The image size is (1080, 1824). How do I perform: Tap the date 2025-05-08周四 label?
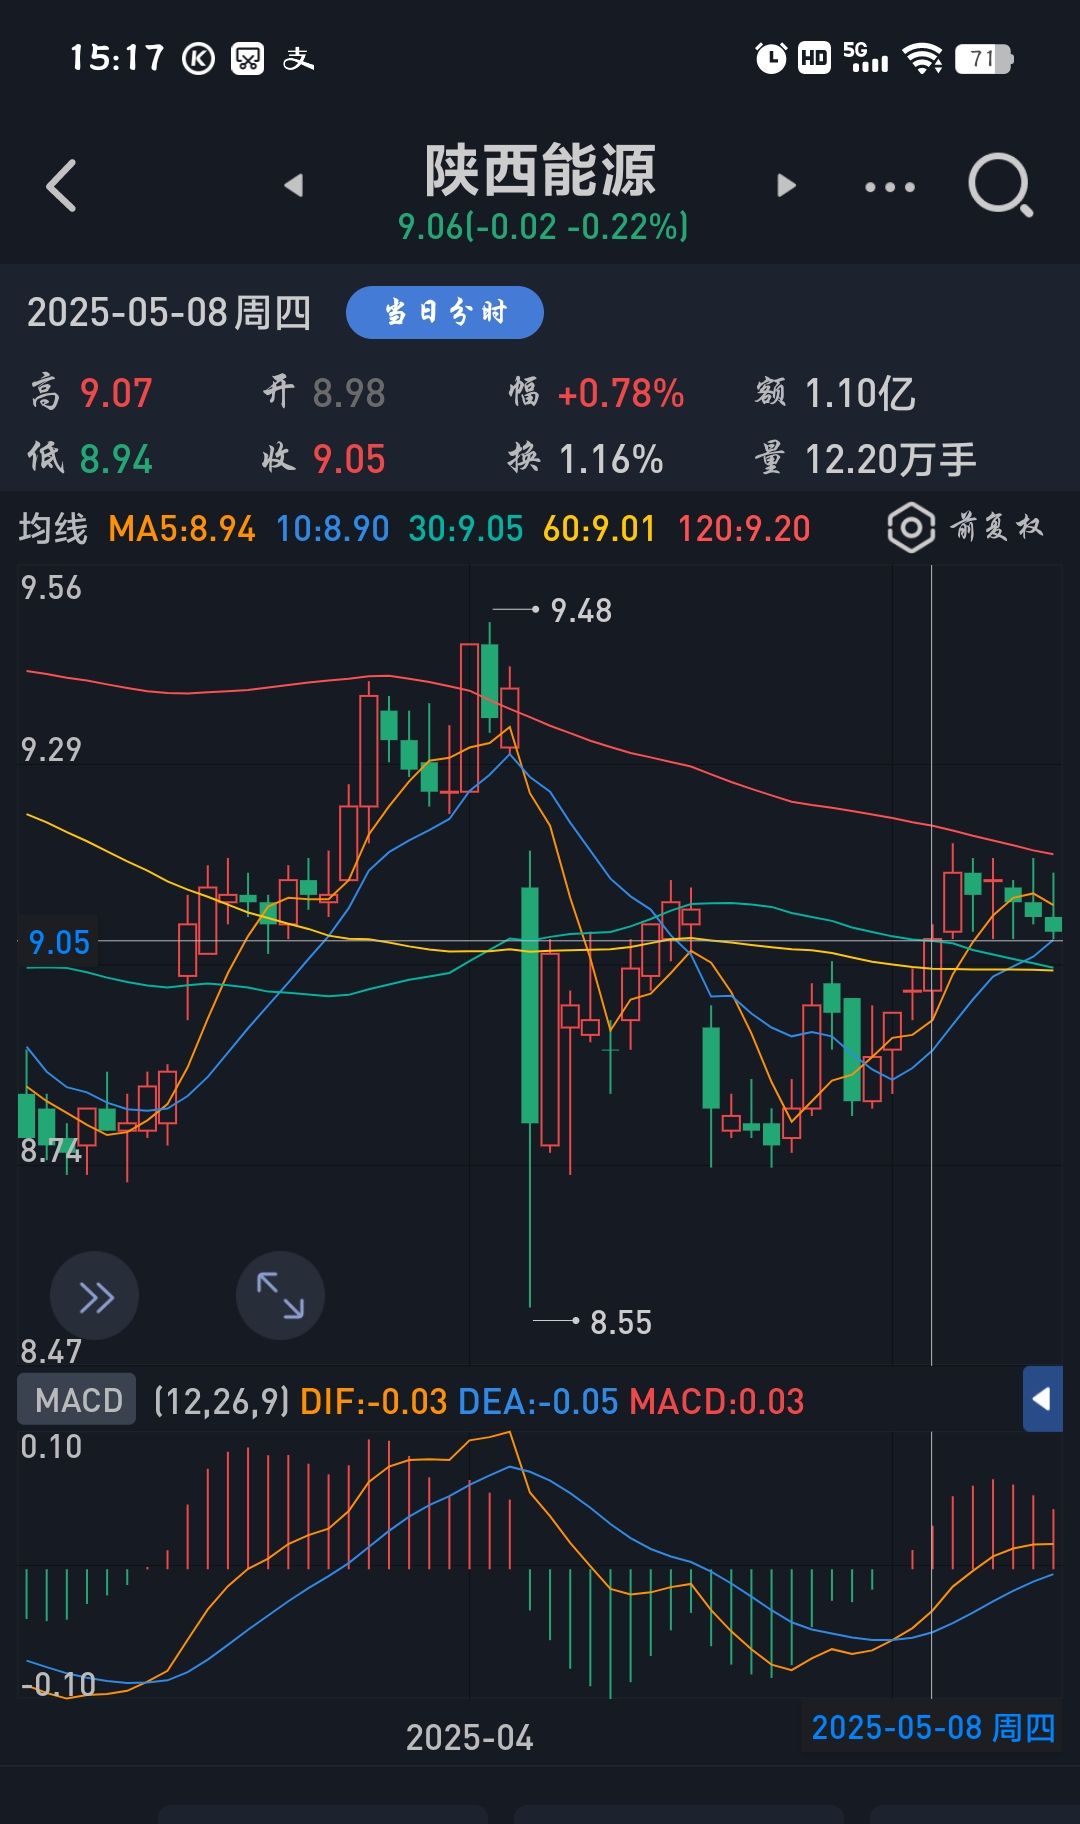click(168, 313)
